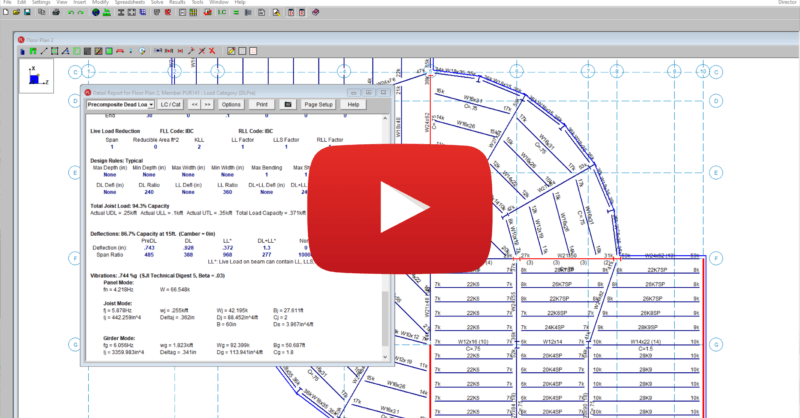Viewport: 800px width, 418px height.
Task: Go to next member with >> button
Action: click(x=207, y=103)
